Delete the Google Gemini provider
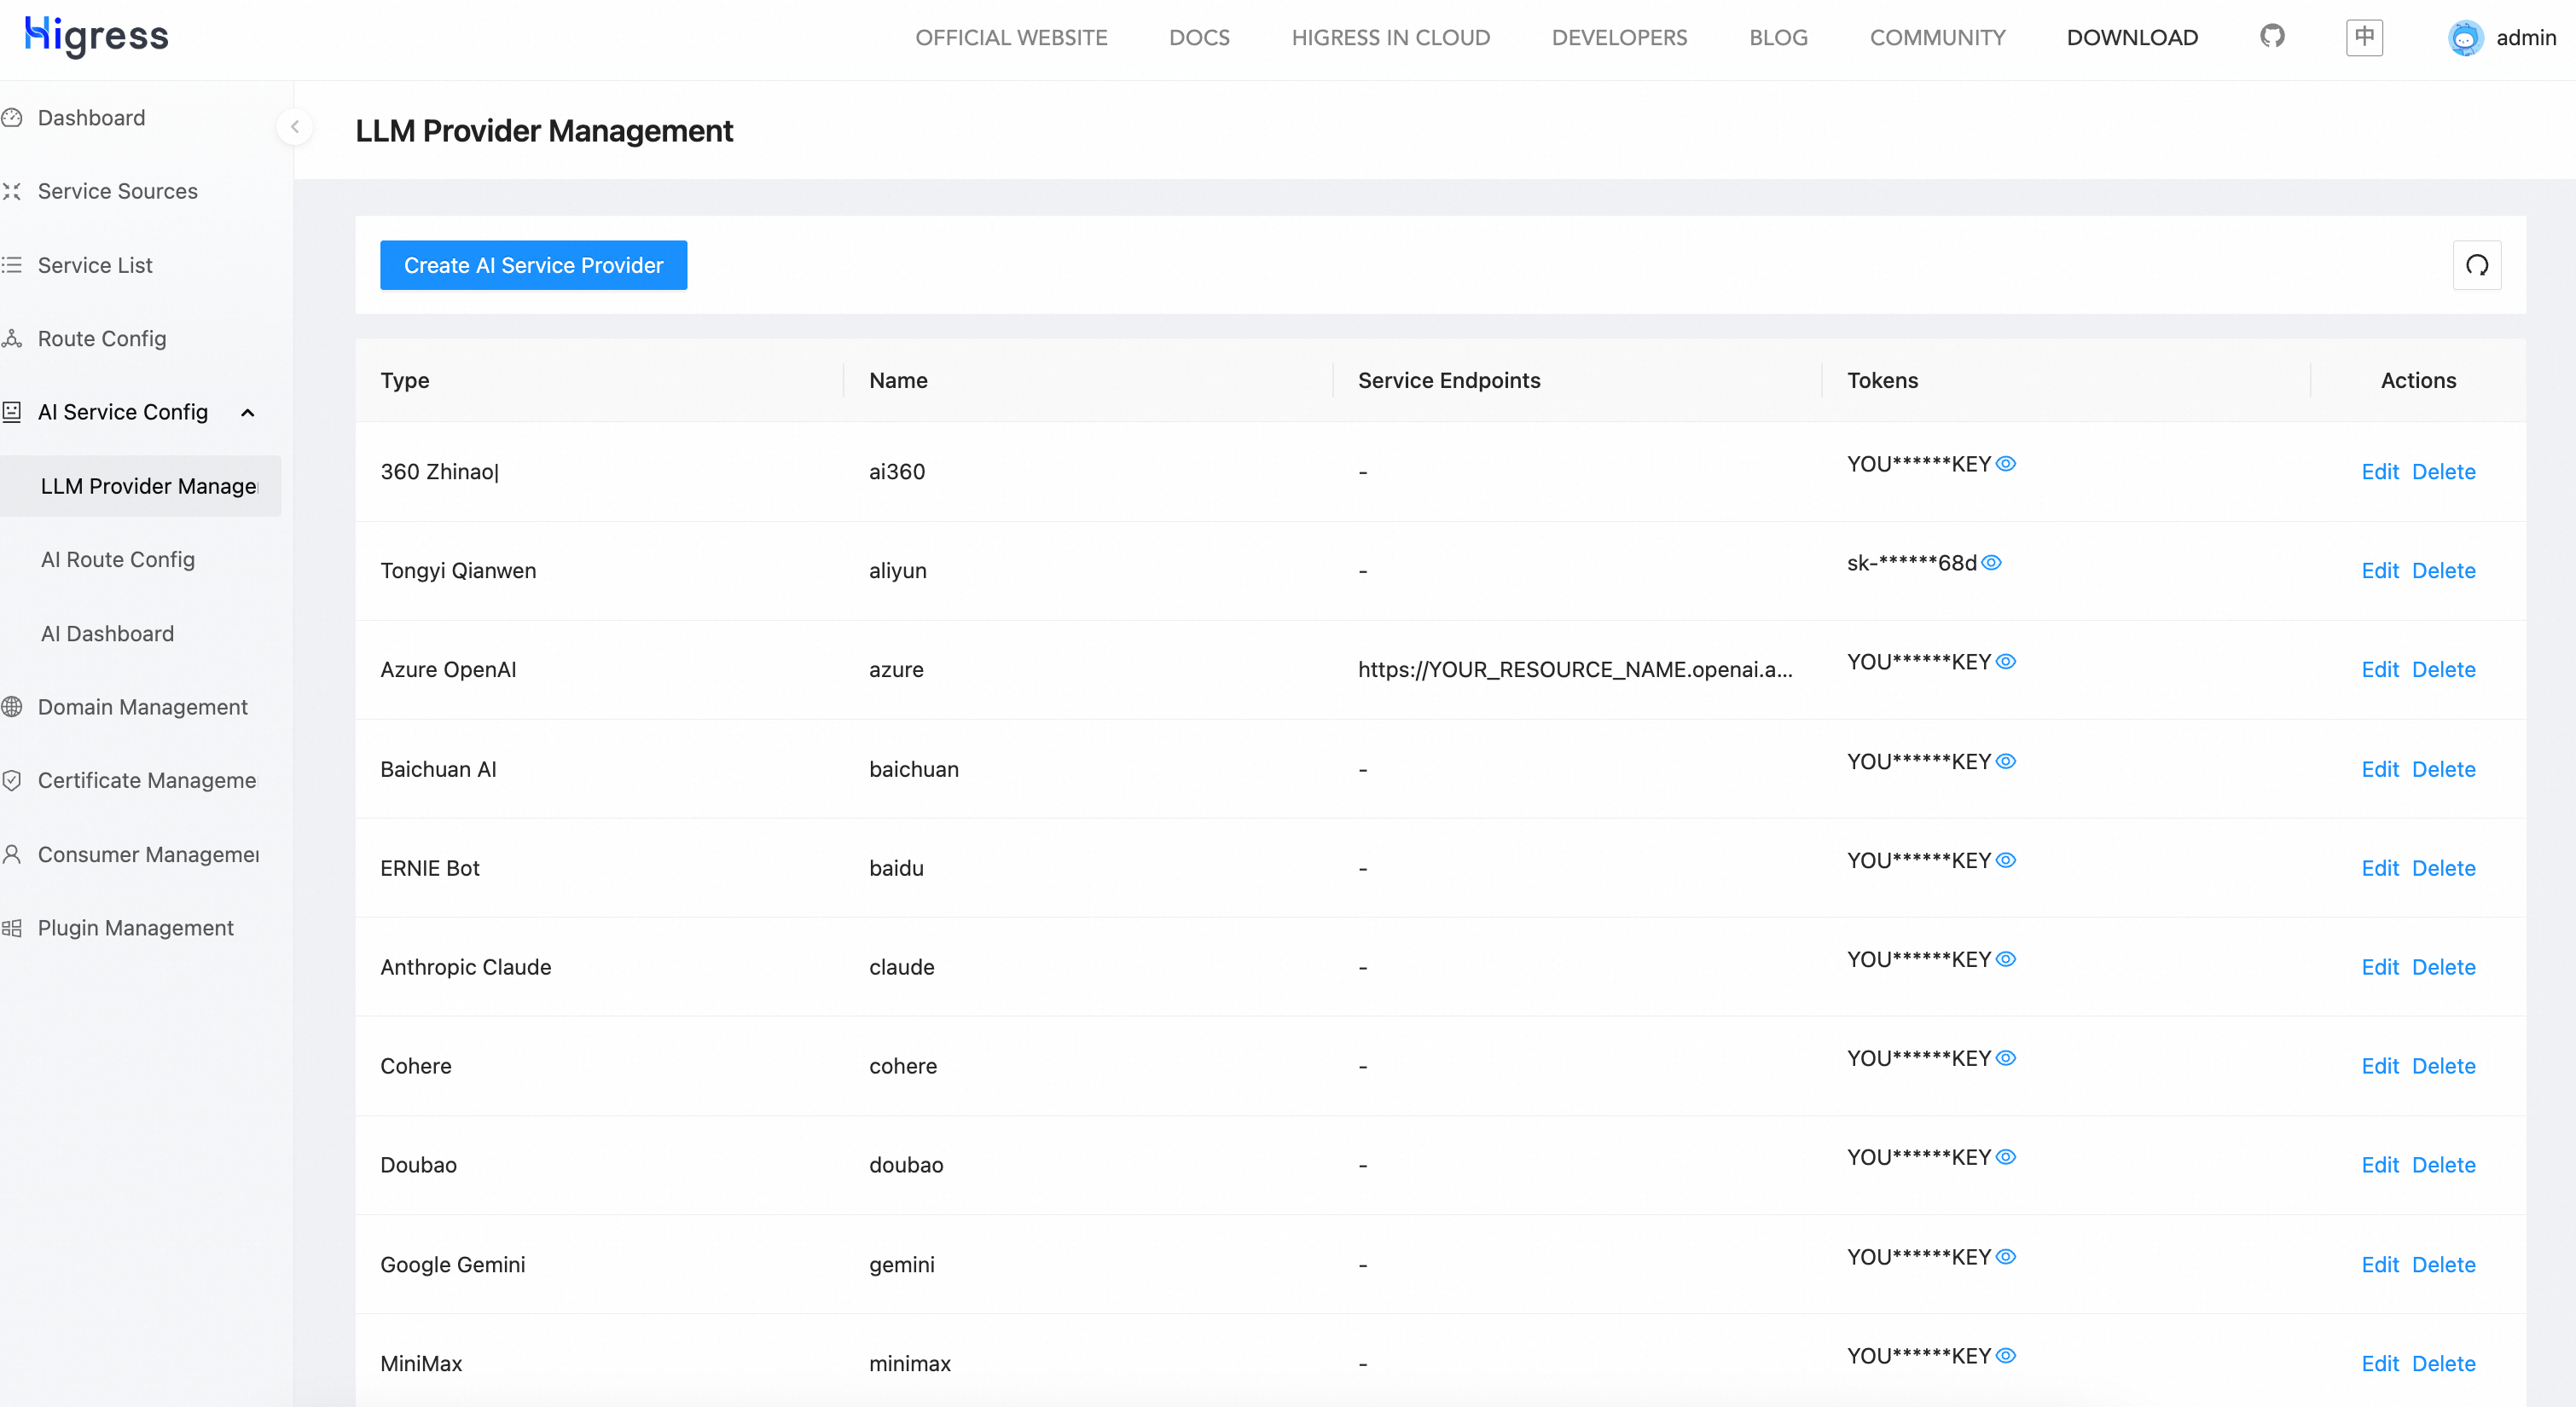This screenshot has width=2576, height=1407. coord(2443,1265)
